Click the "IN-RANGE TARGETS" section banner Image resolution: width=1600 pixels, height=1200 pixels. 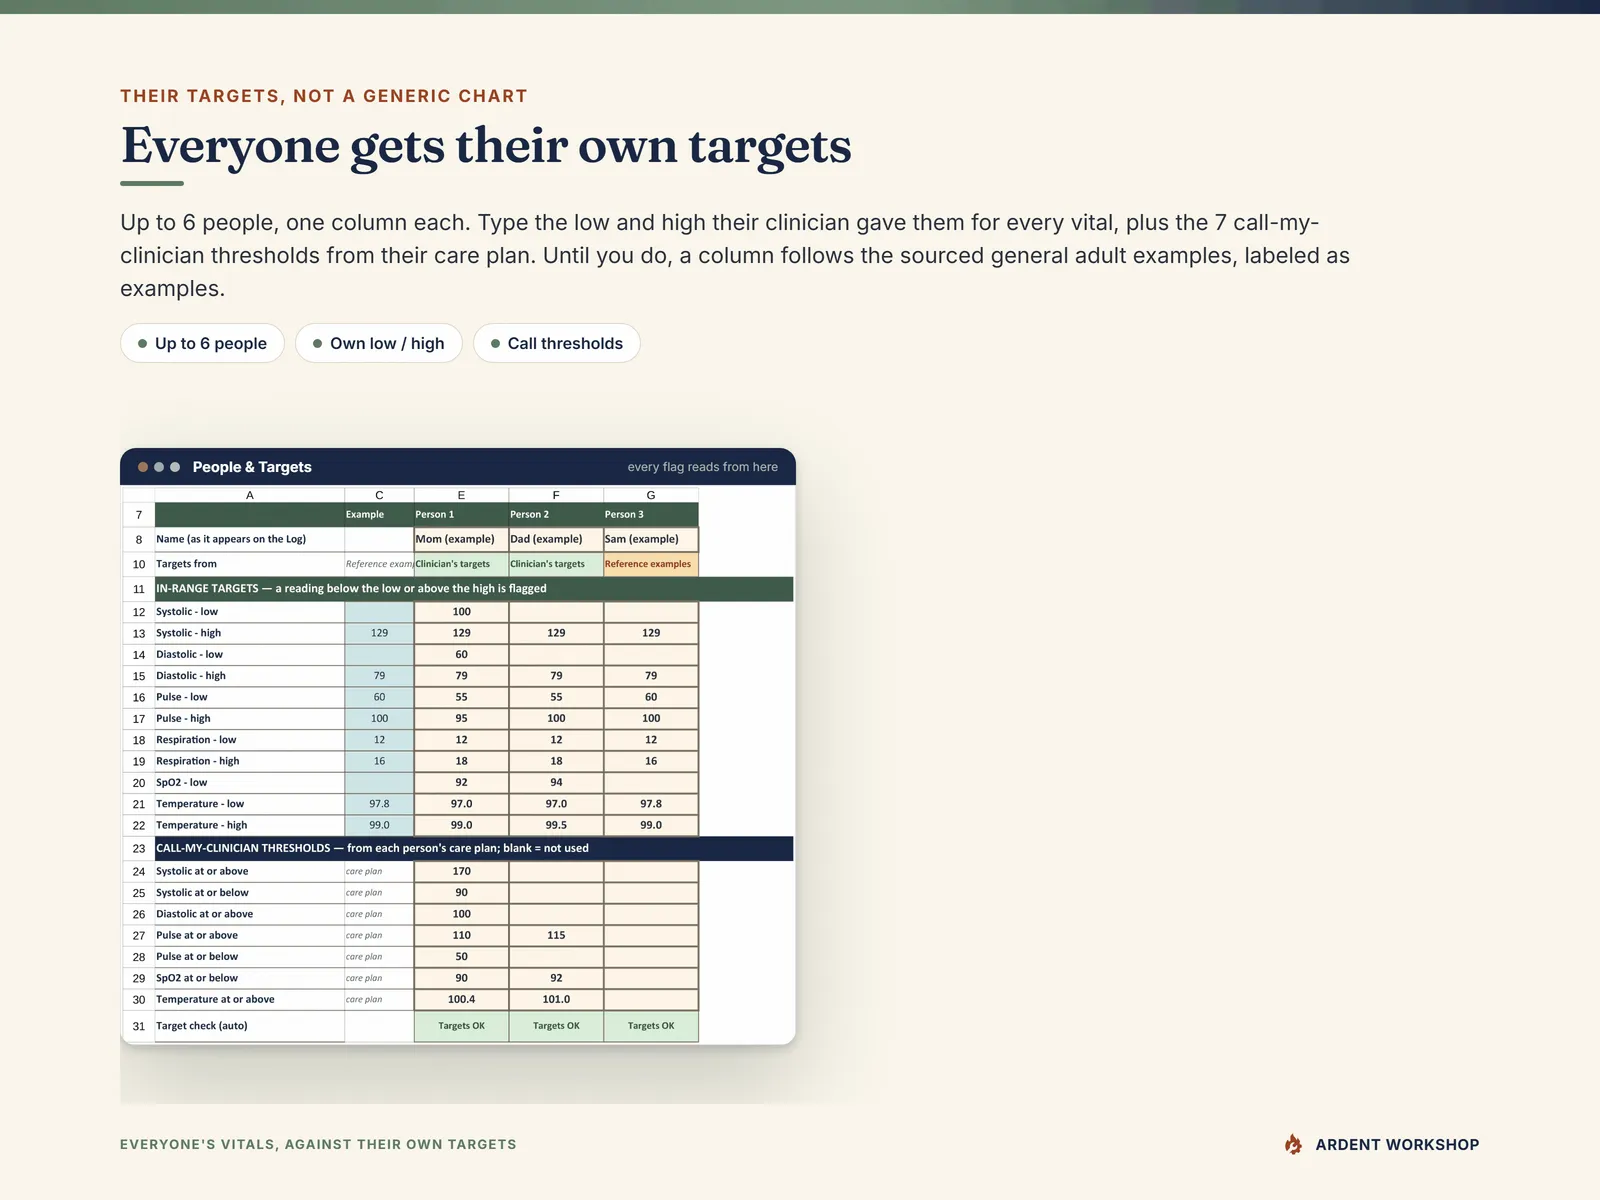474,589
